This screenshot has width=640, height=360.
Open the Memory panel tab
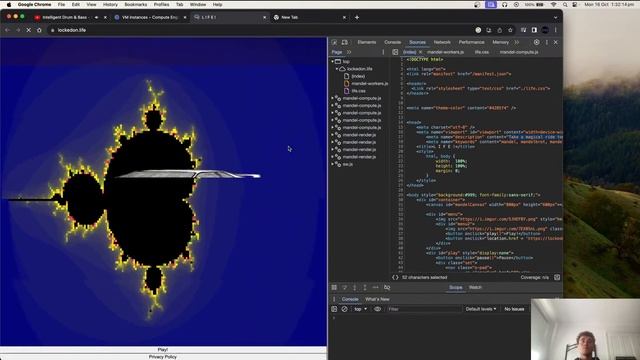point(500,42)
